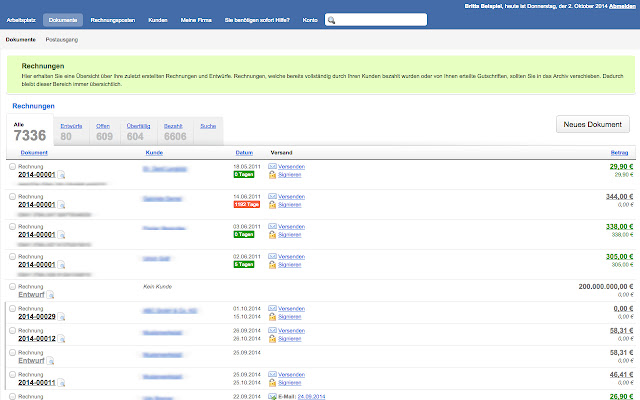Open preview icon next to 2014-00029

(x=61, y=317)
